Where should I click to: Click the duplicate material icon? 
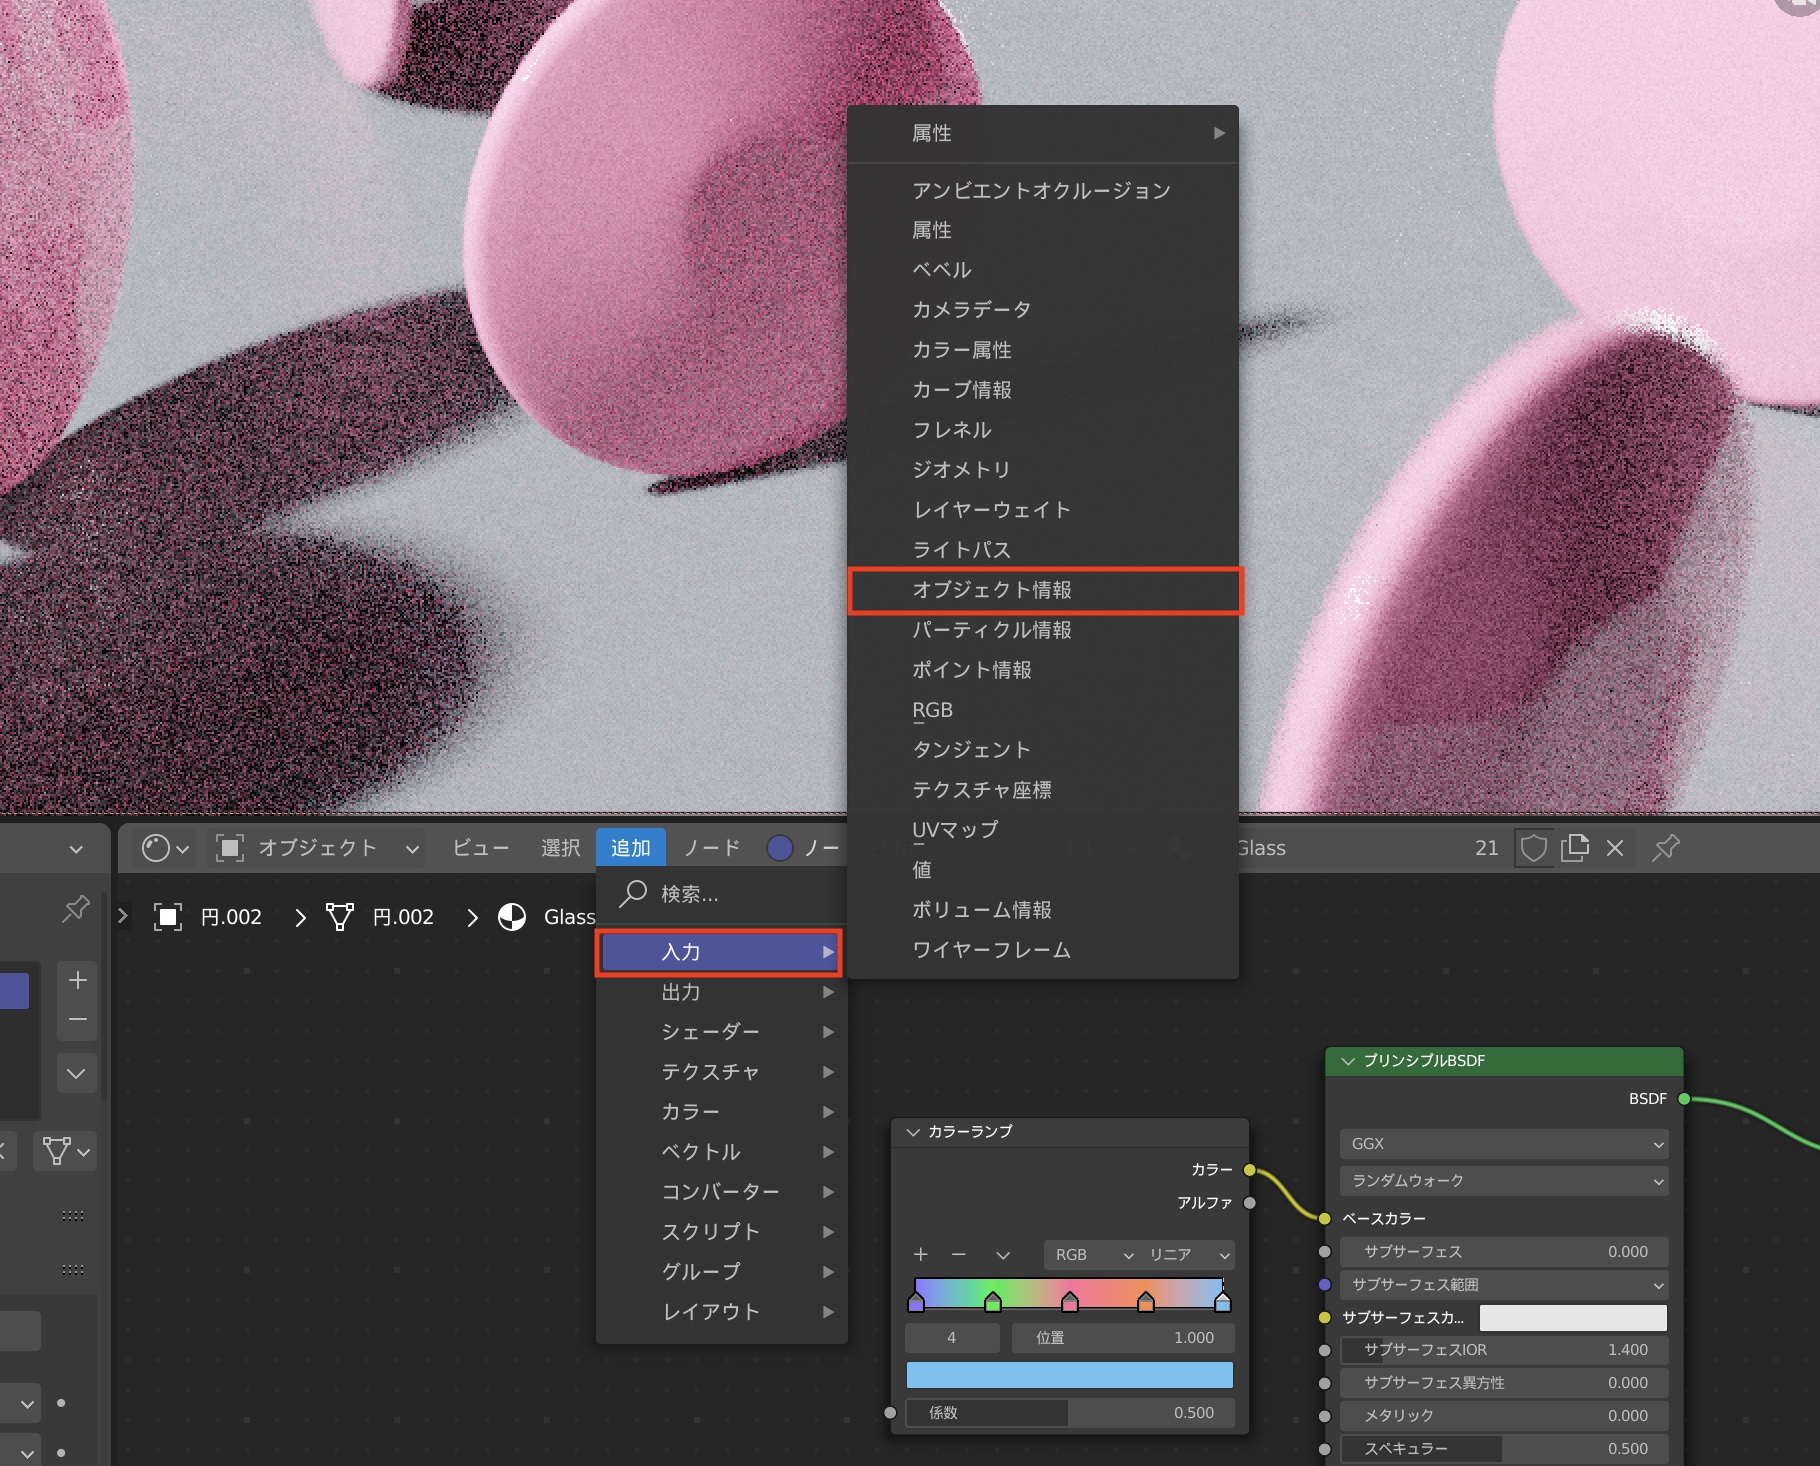pos(1574,848)
